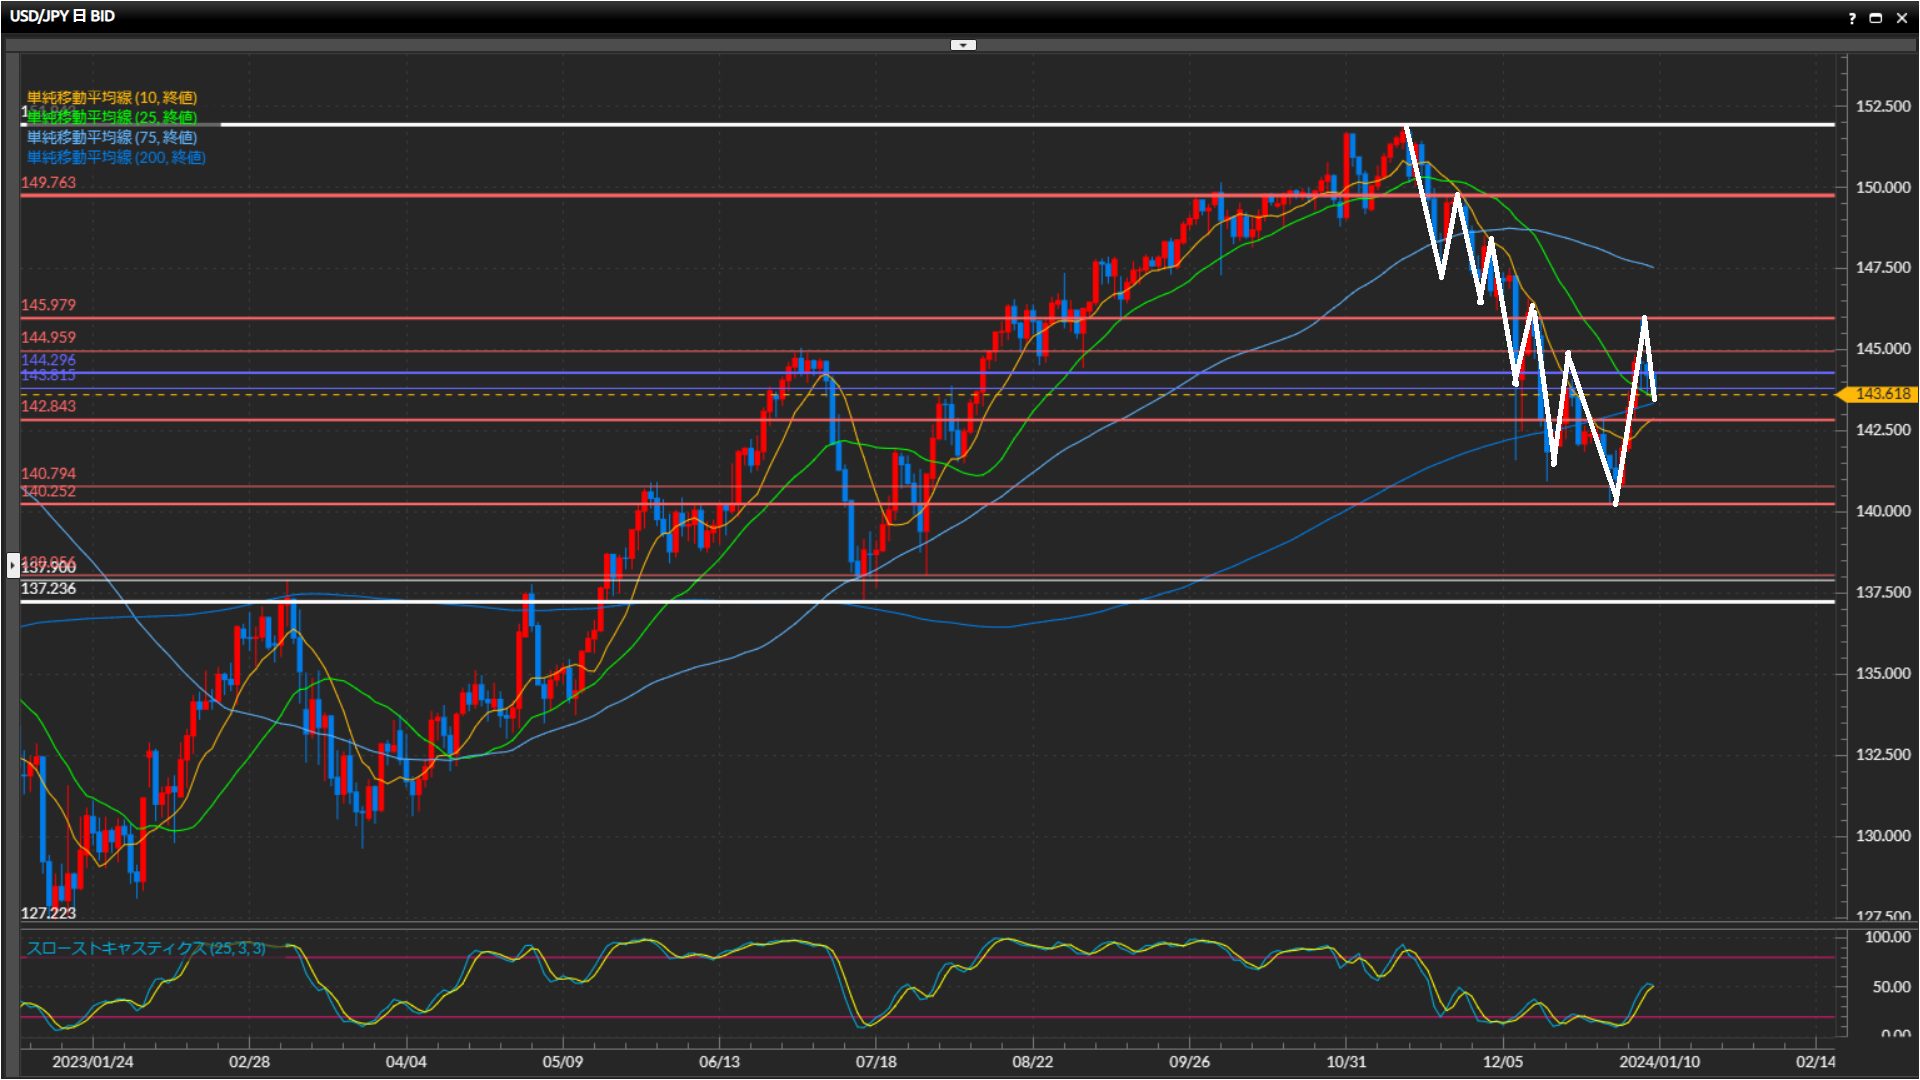Select the green 単純移動平均線 (25, 終値) label

point(112,117)
